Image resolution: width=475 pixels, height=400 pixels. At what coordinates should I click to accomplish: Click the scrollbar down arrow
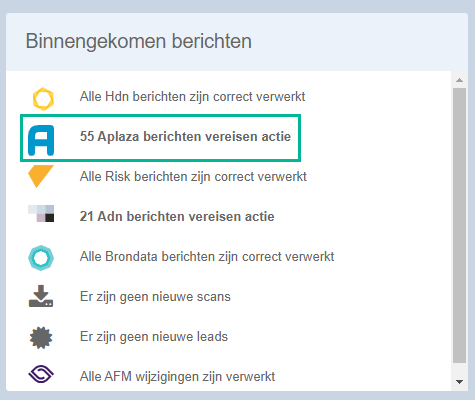tap(460, 382)
